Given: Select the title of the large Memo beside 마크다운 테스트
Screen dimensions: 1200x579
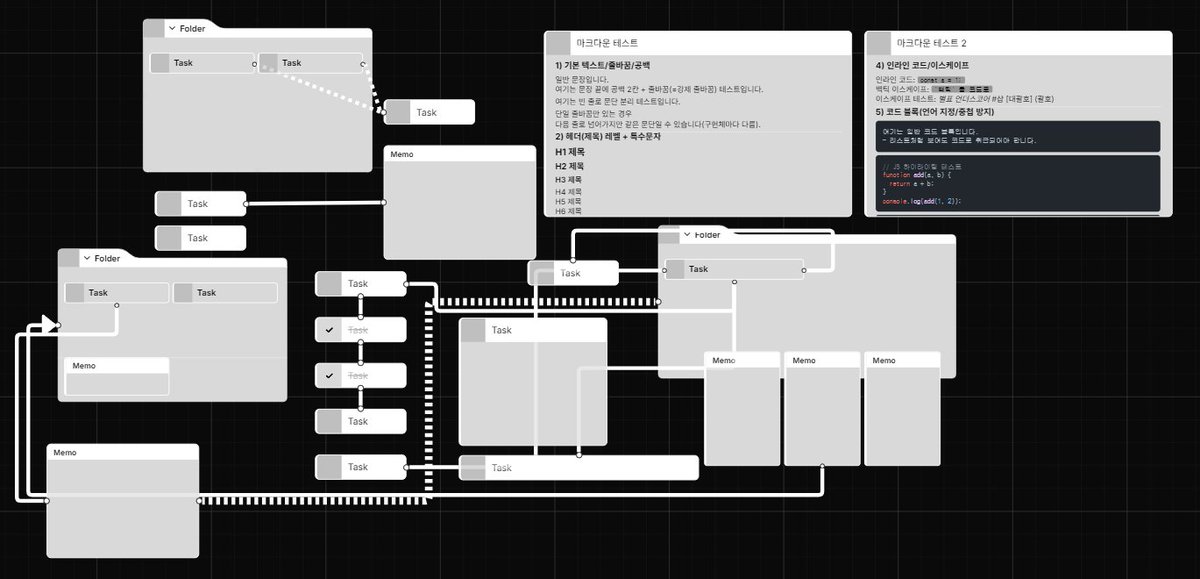Looking at the screenshot, I should click(x=402, y=154).
